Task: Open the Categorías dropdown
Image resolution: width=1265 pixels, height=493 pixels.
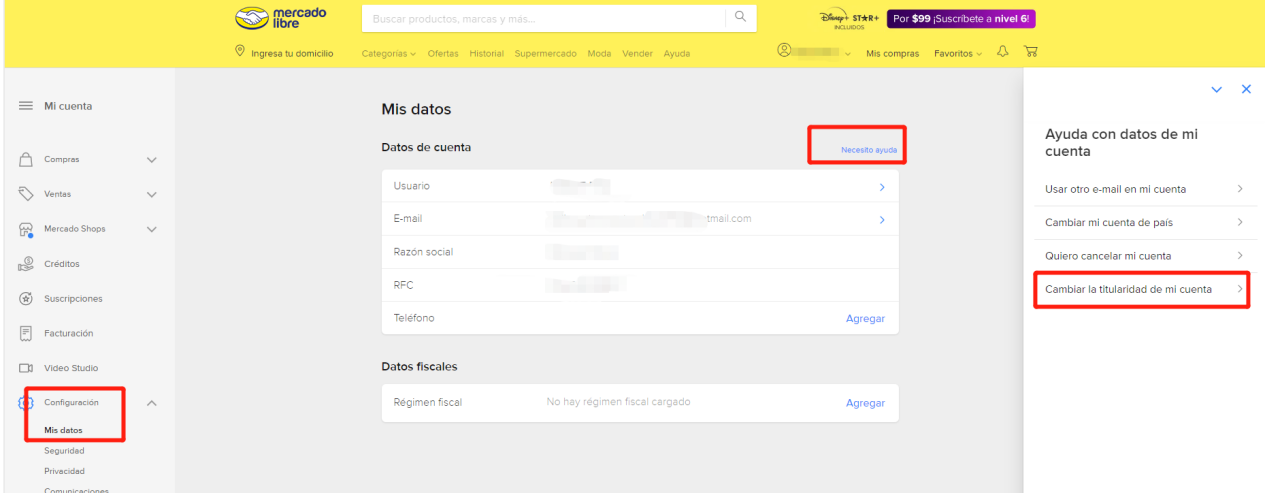Action: point(388,54)
